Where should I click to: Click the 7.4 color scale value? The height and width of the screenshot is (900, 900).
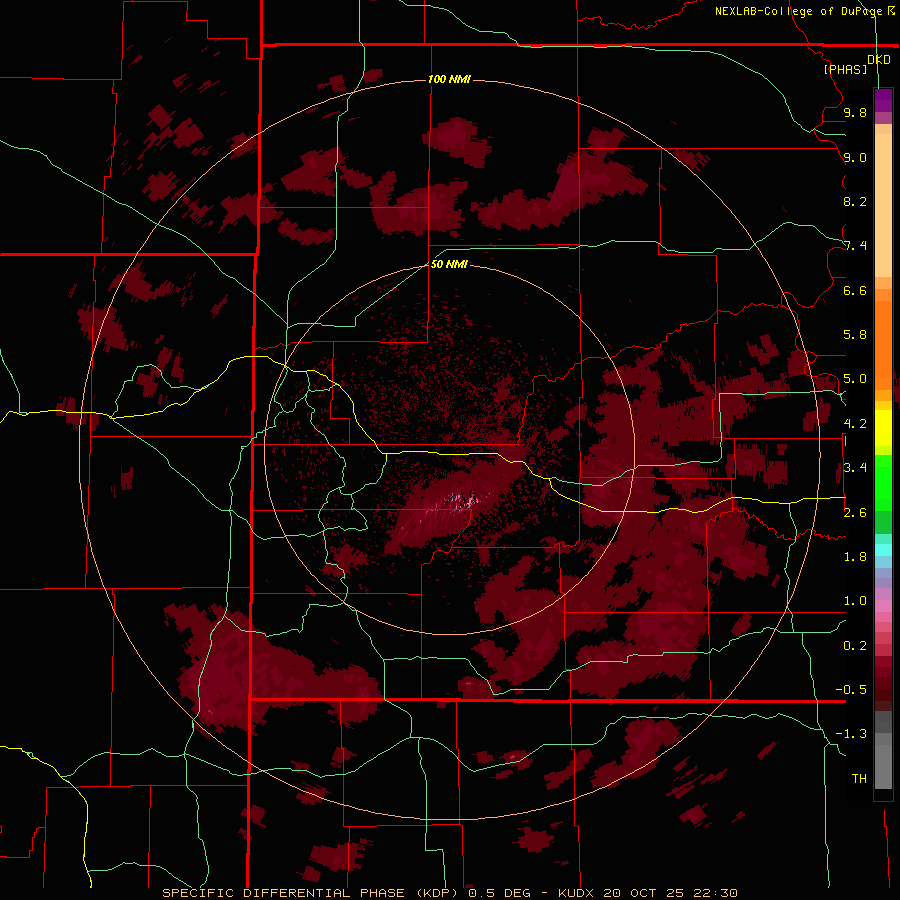click(x=855, y=246)
